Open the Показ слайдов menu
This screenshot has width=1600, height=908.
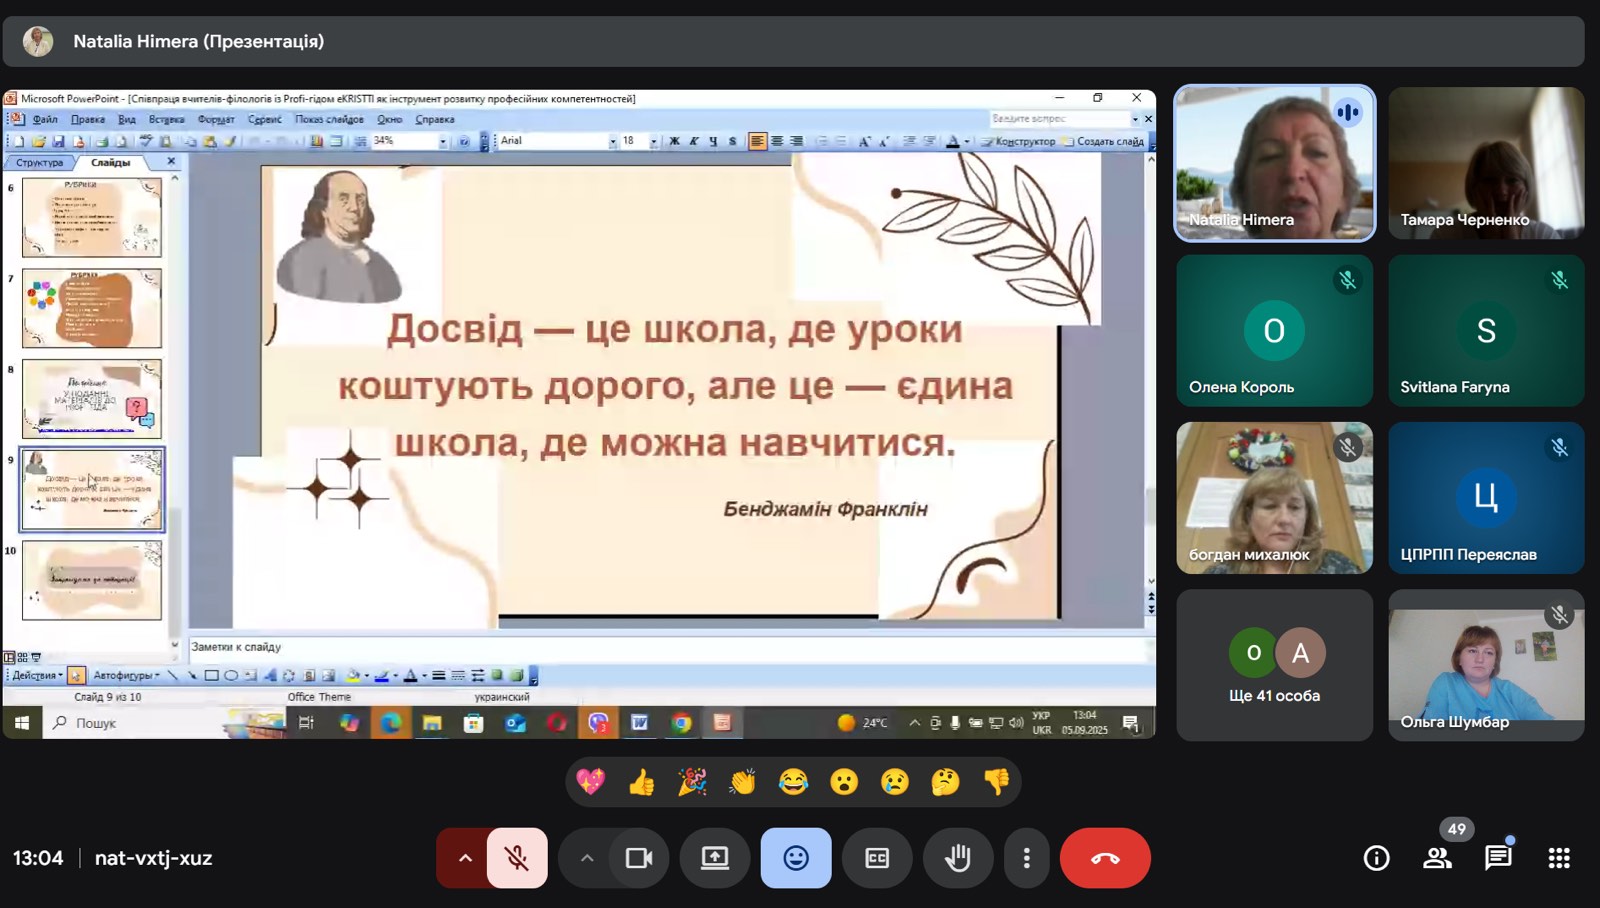tap(330, 119)
